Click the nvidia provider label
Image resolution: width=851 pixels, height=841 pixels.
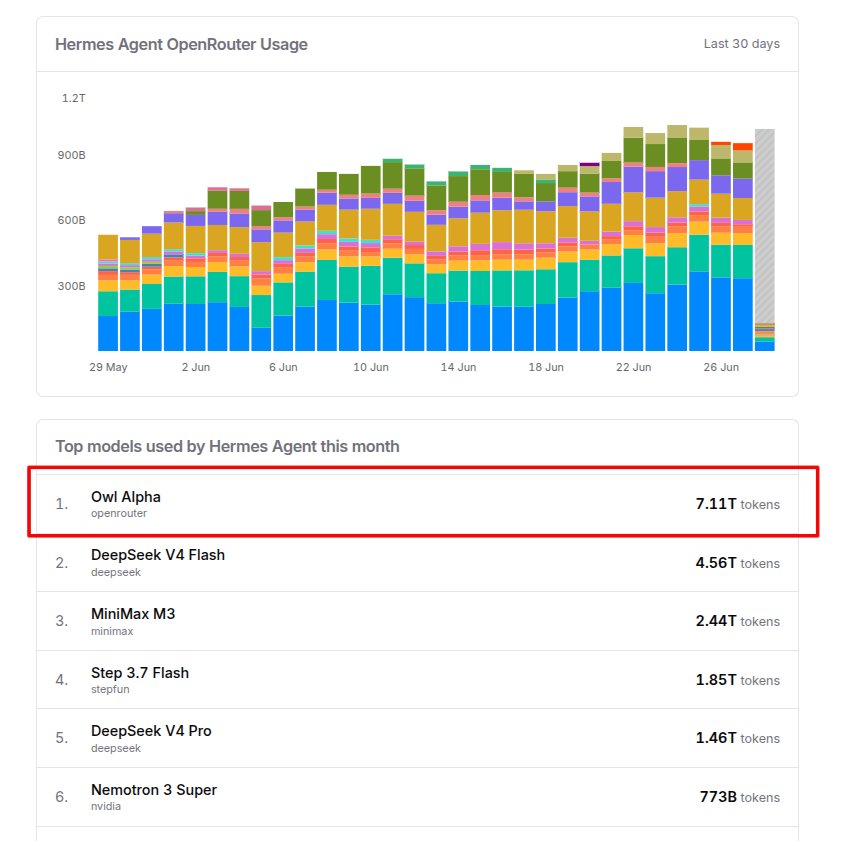[x=106, y=806]
